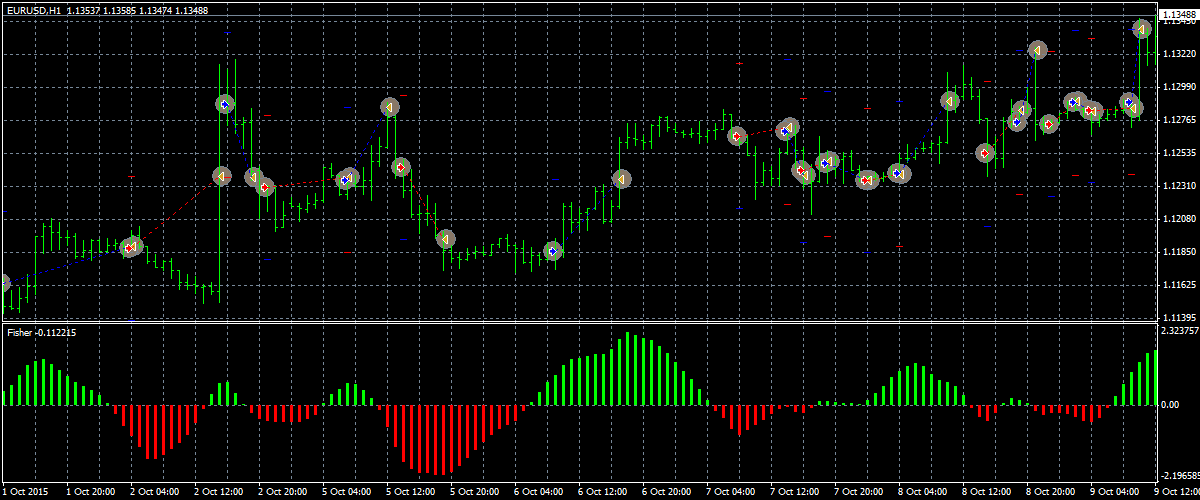1200x500 pixels.
Task: Click the 1.12535 price axis label
Action: click(x=1178, y=152)
